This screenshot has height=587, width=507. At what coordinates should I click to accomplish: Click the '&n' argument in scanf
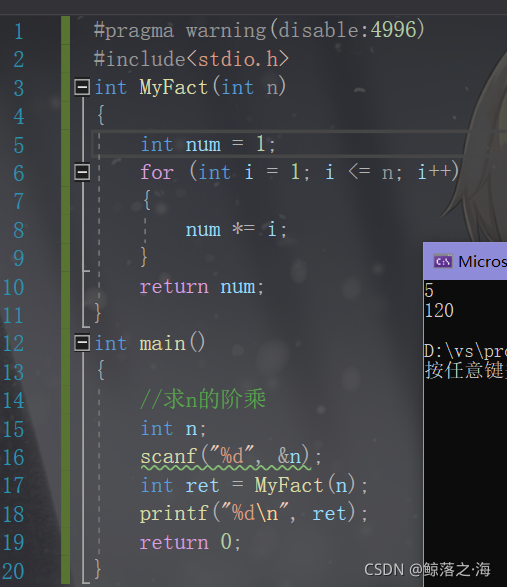[289, 457]
